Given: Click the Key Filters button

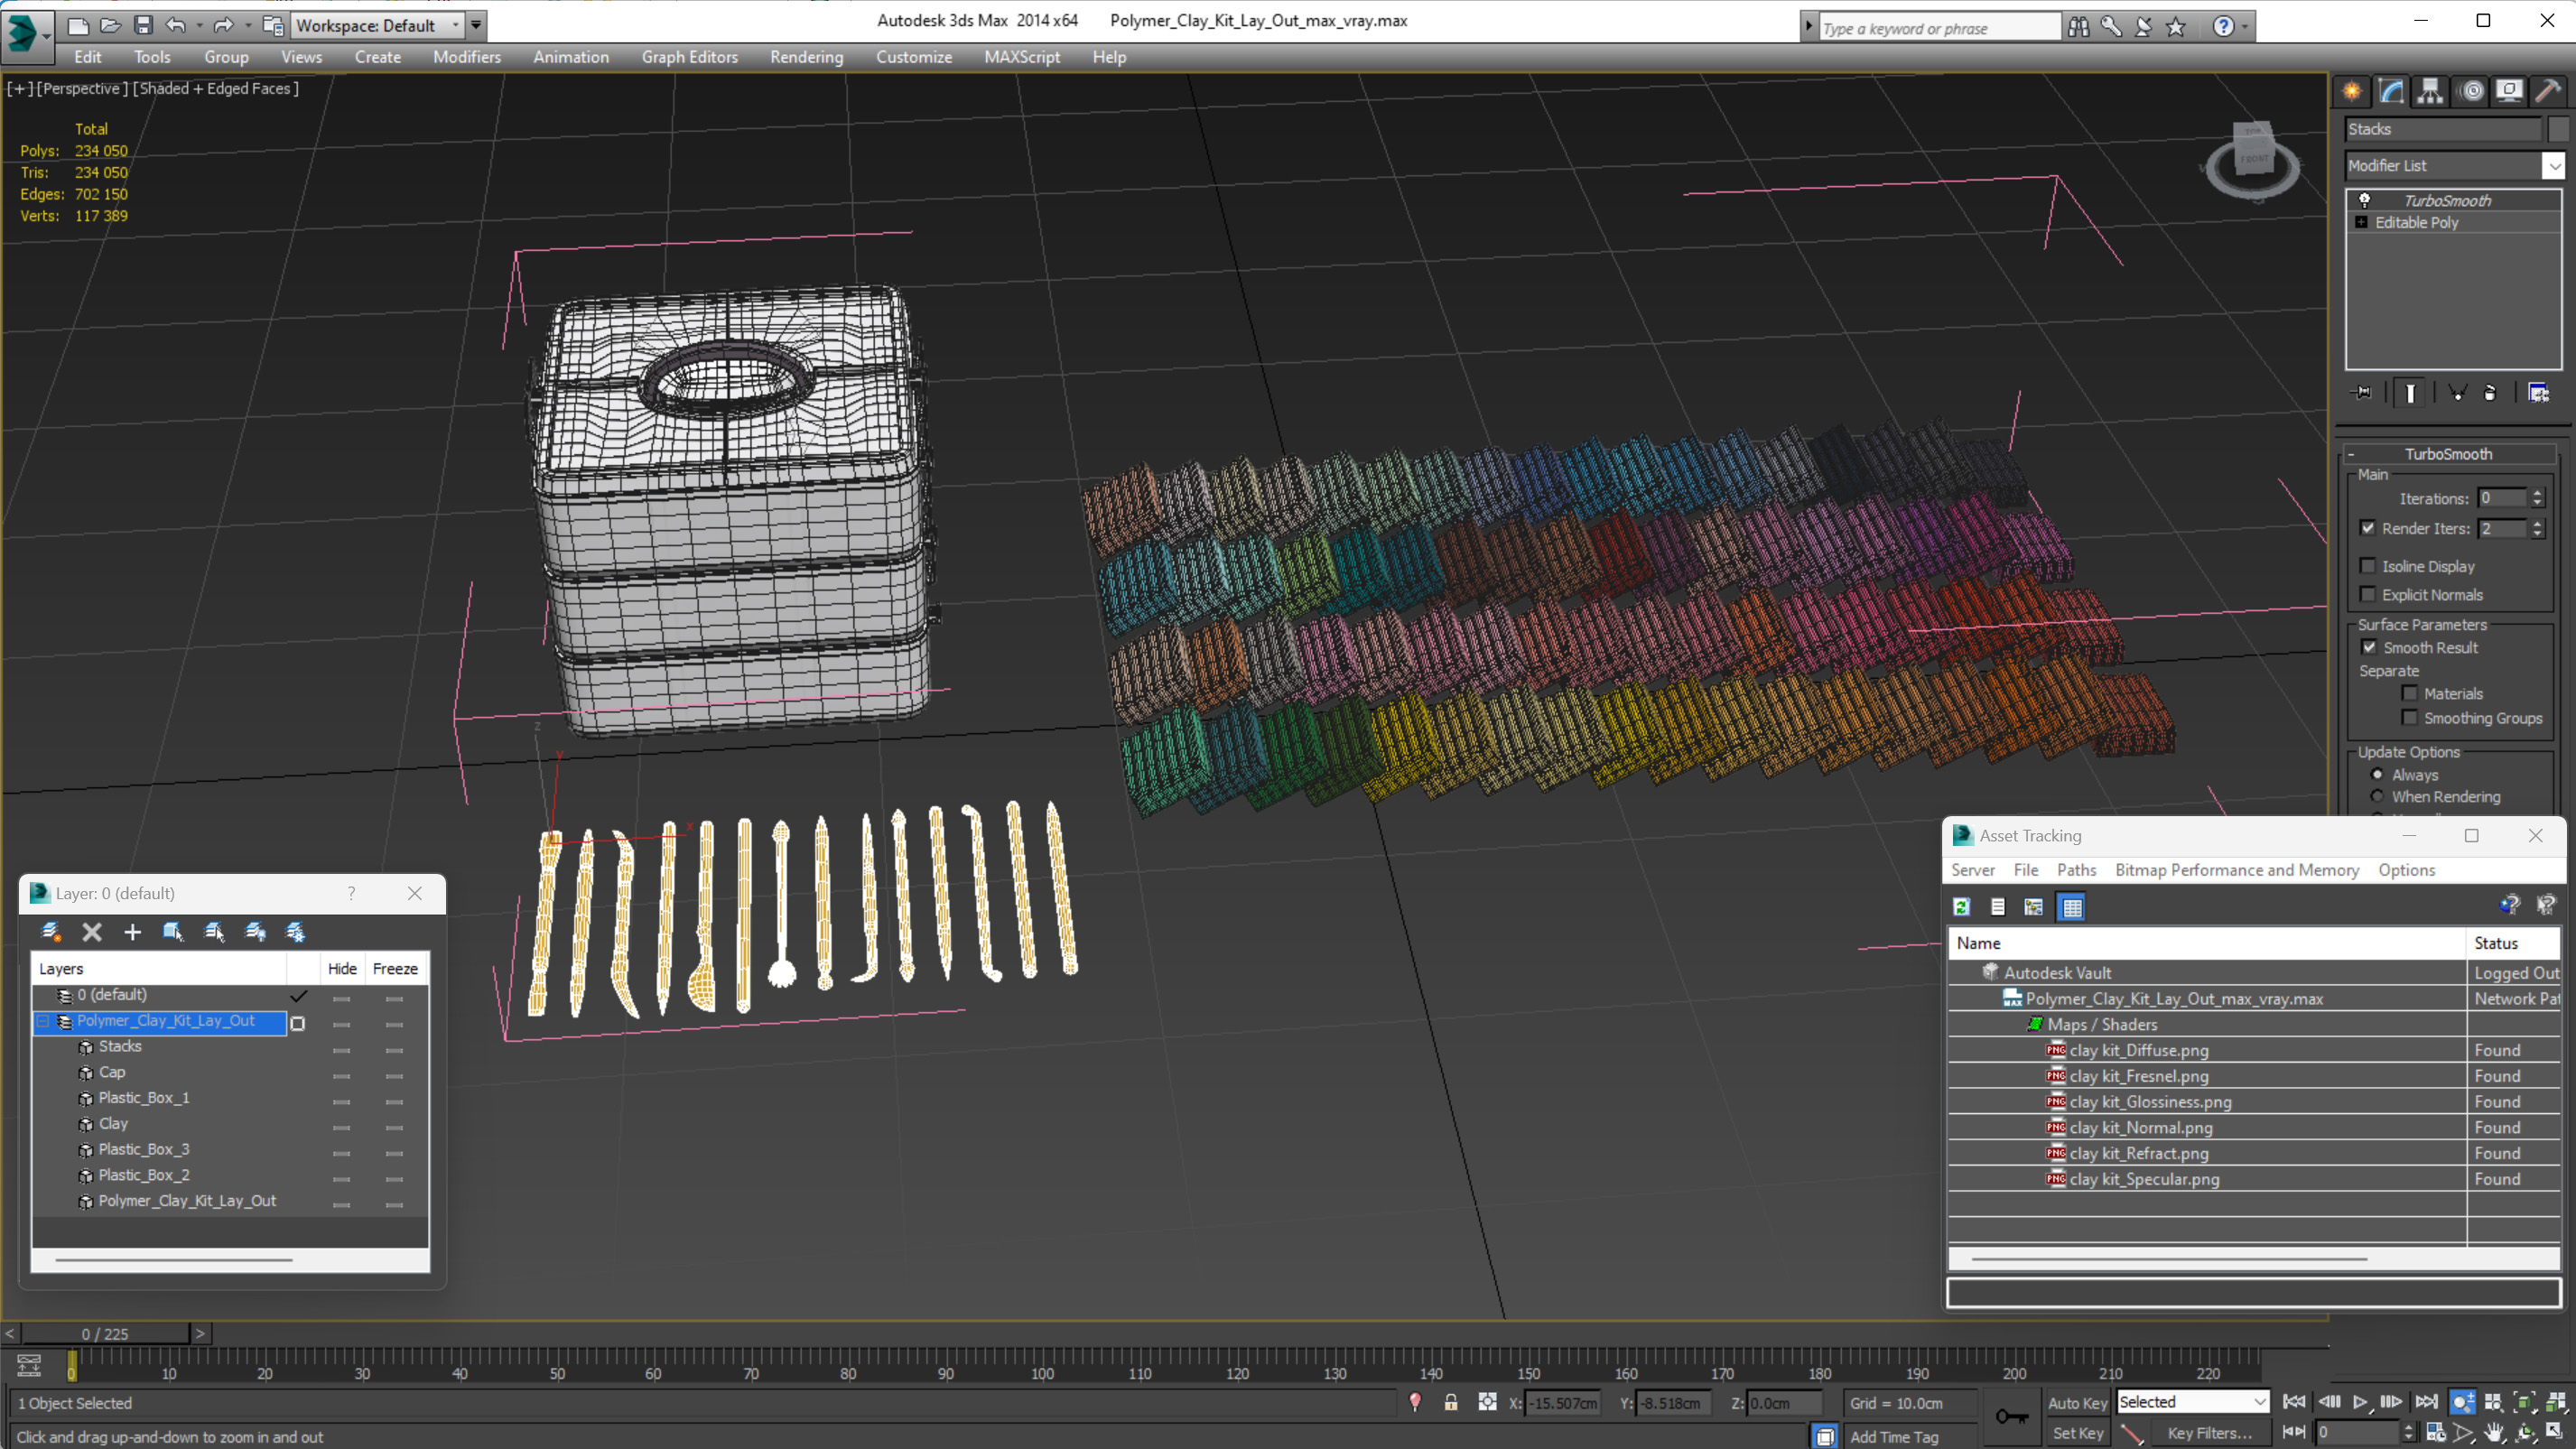Looking at the screenshot, I should coord(2210,1433).
